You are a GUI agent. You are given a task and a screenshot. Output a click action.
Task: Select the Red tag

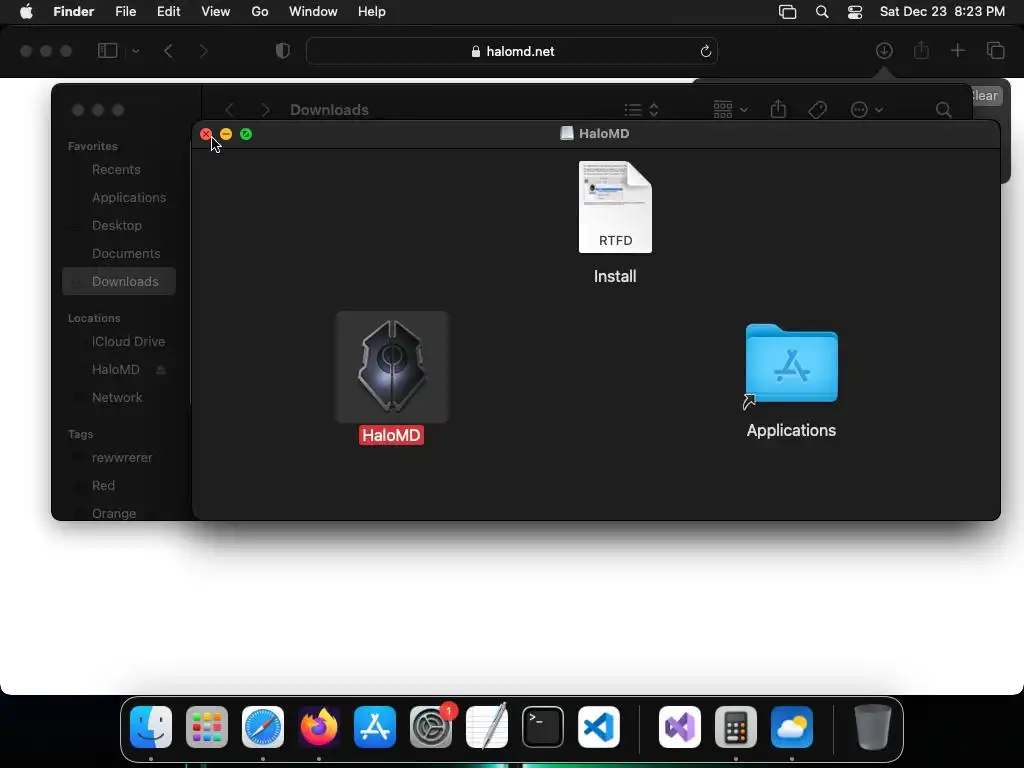coord(119,486)
